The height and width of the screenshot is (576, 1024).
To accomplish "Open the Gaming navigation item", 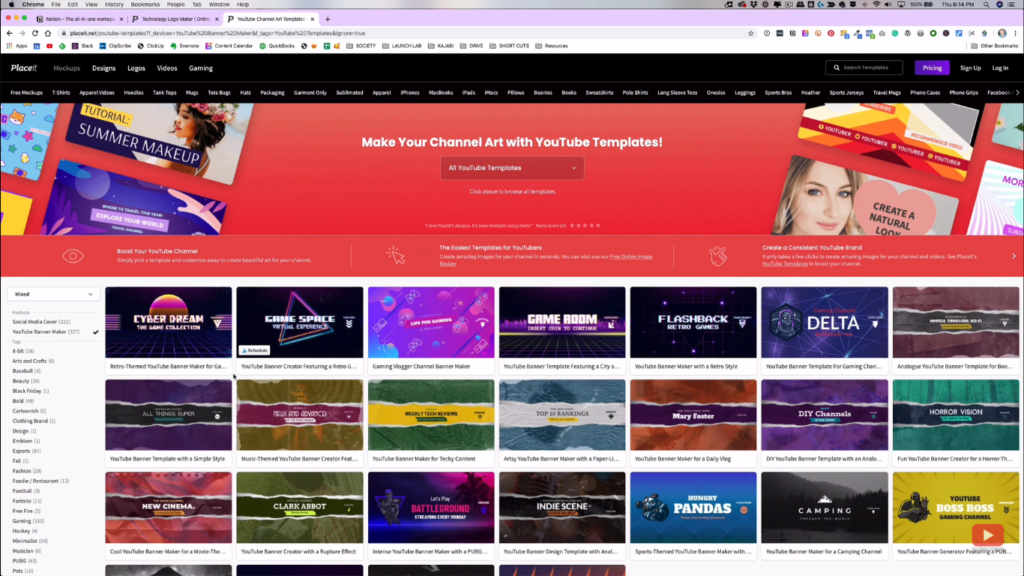I will tap(200, 68).
